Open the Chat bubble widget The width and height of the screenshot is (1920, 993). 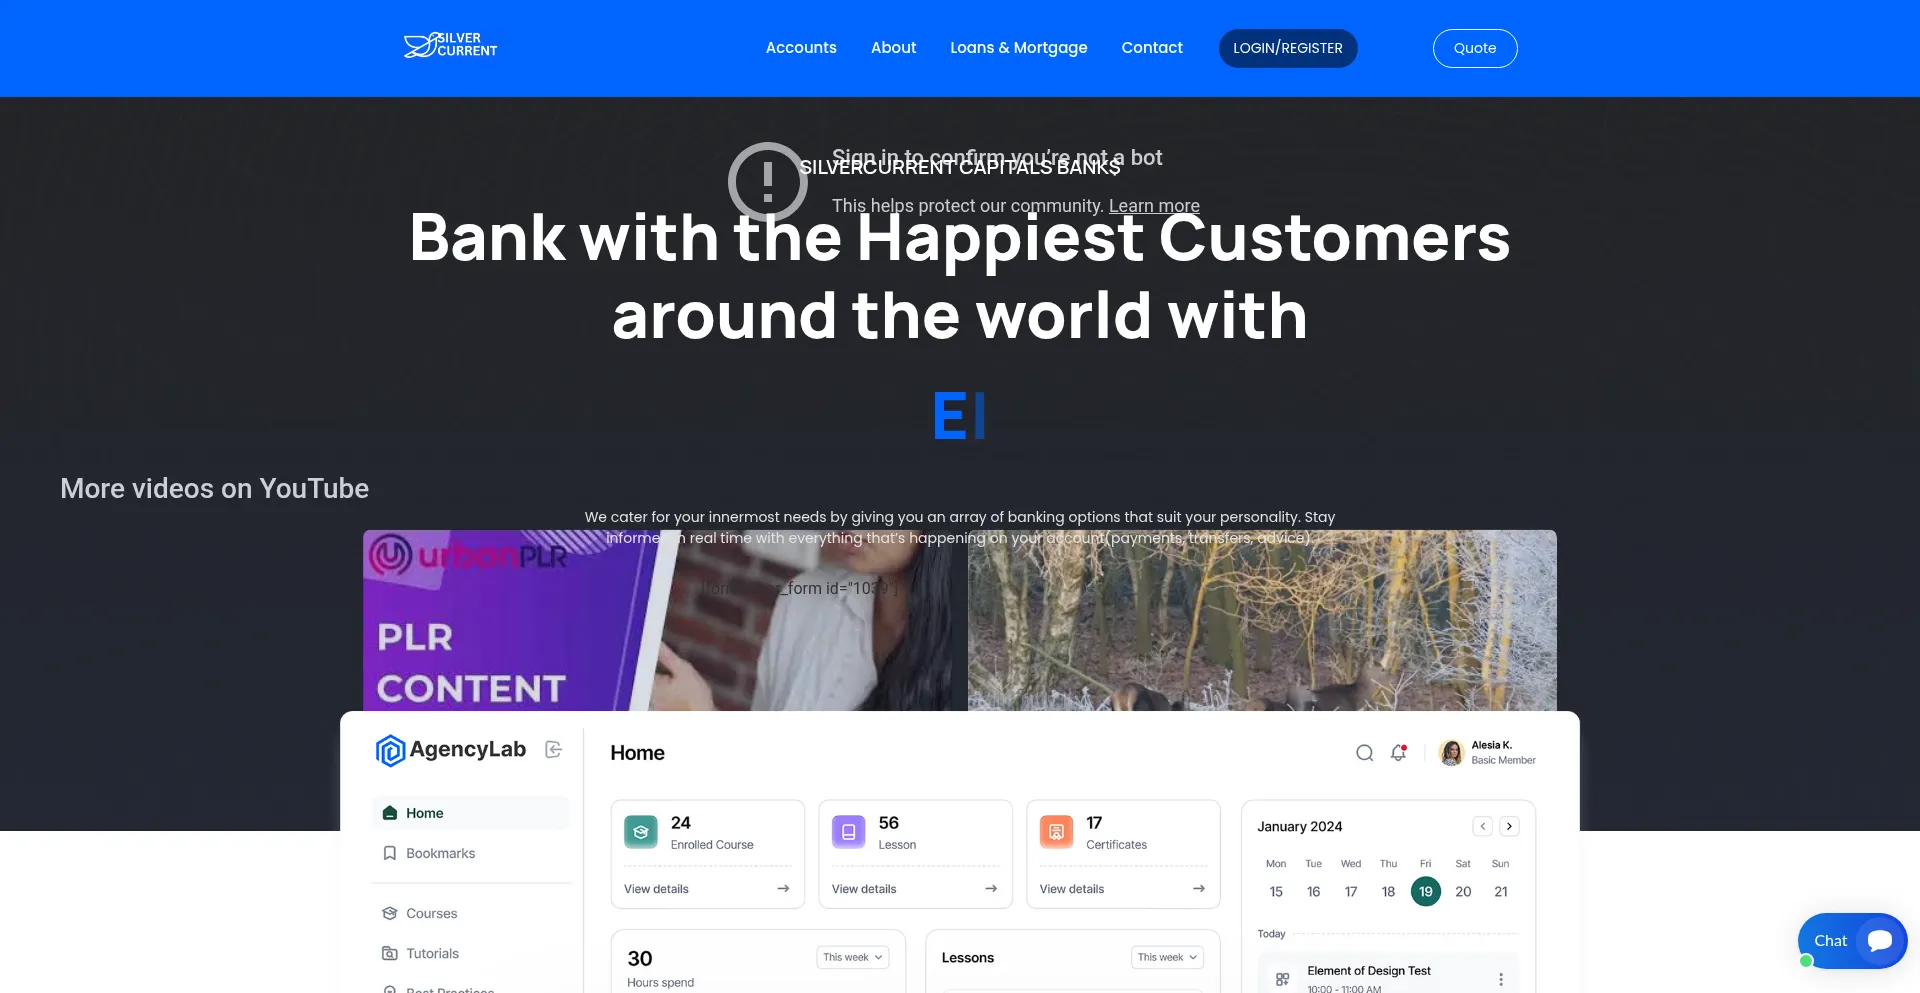(1852, 940)
